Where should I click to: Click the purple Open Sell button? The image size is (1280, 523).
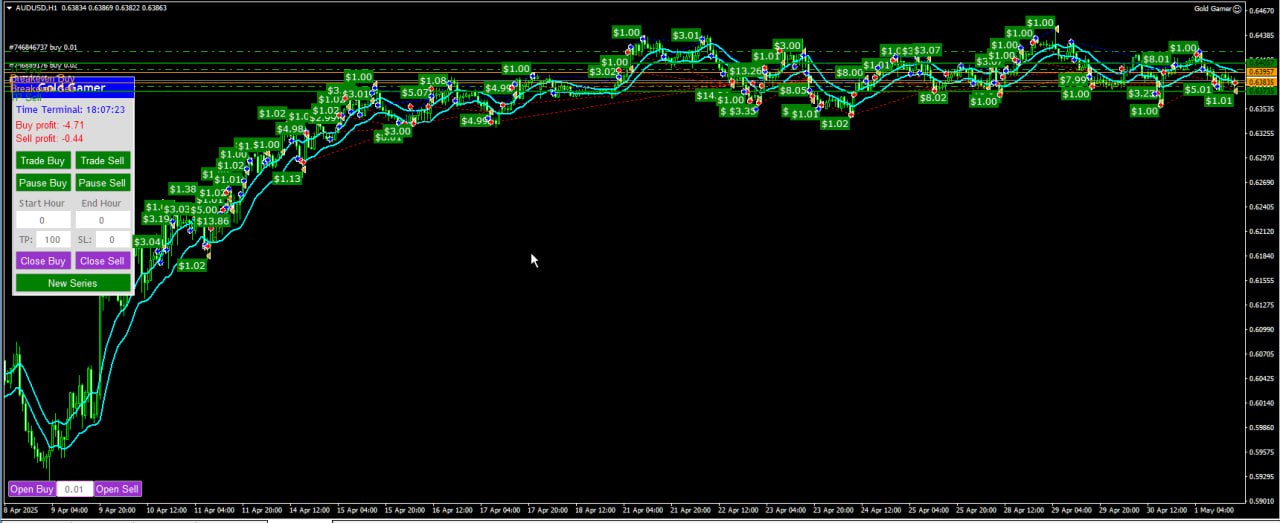click(x=117, y=489)
